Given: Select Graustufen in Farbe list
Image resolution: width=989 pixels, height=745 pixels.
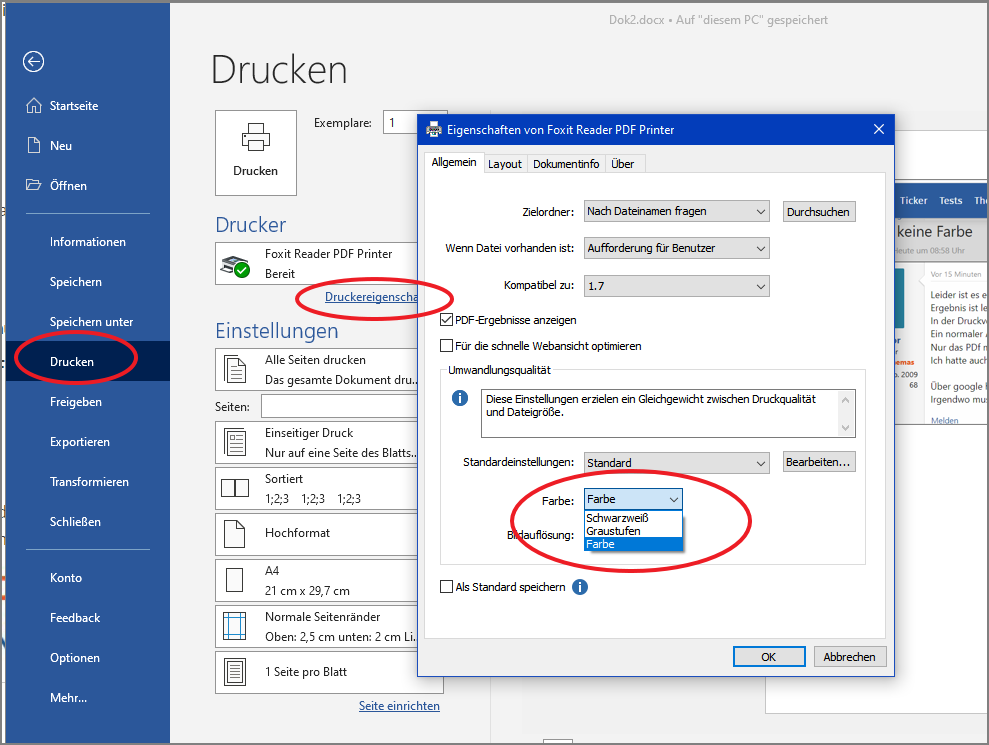Looking at the screenshot, I should [633, 531].
